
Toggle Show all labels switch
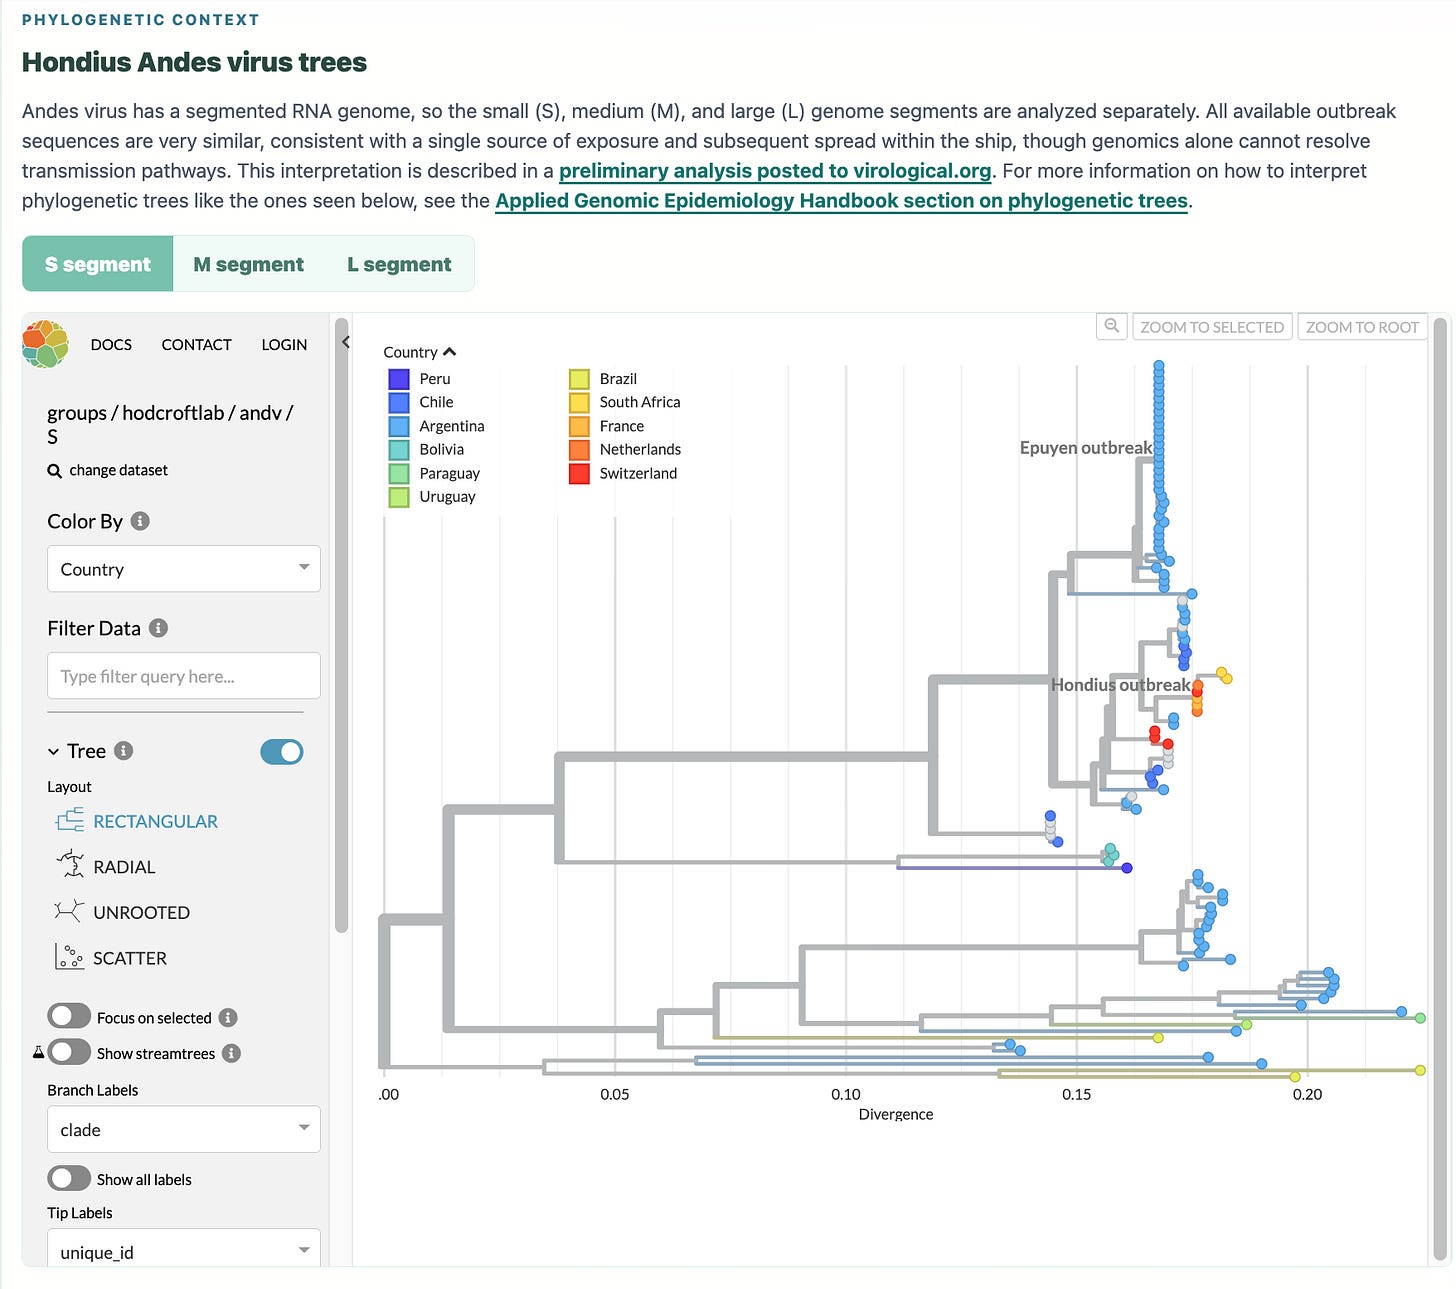[69, 1178]
